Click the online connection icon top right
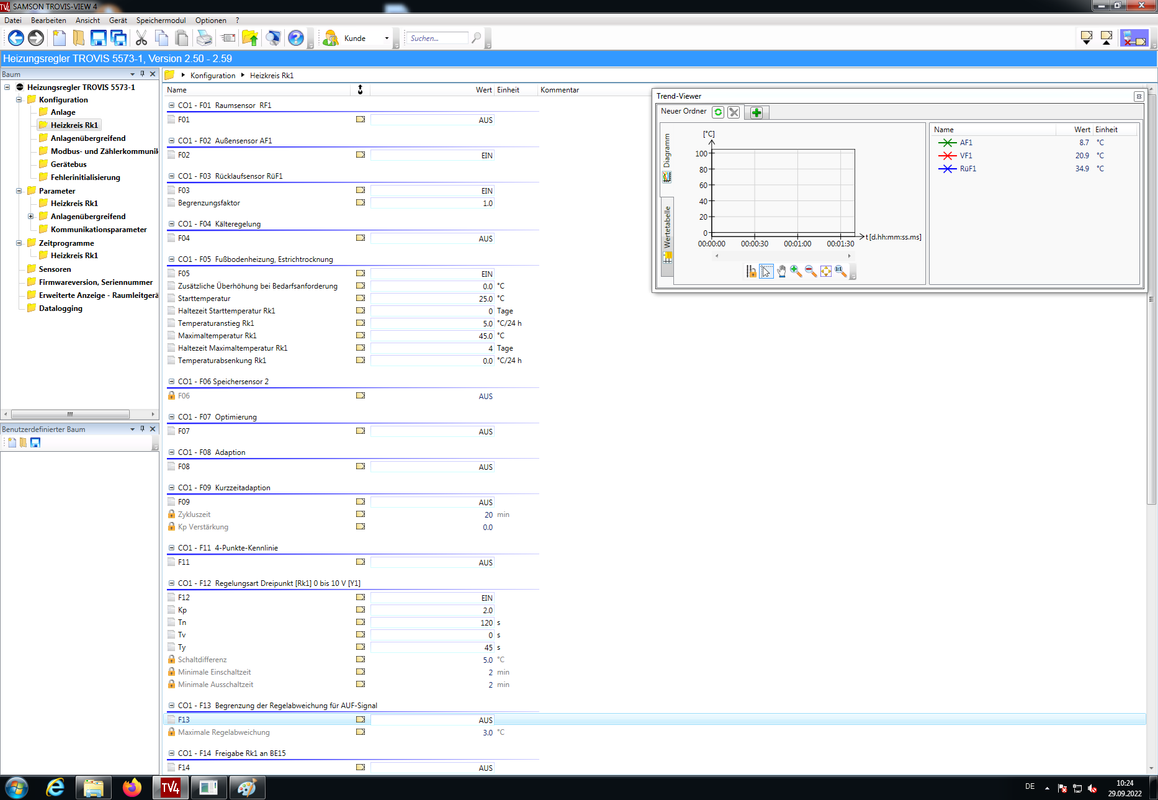Screen dimensions: 1158x800 click(1134, 38)
